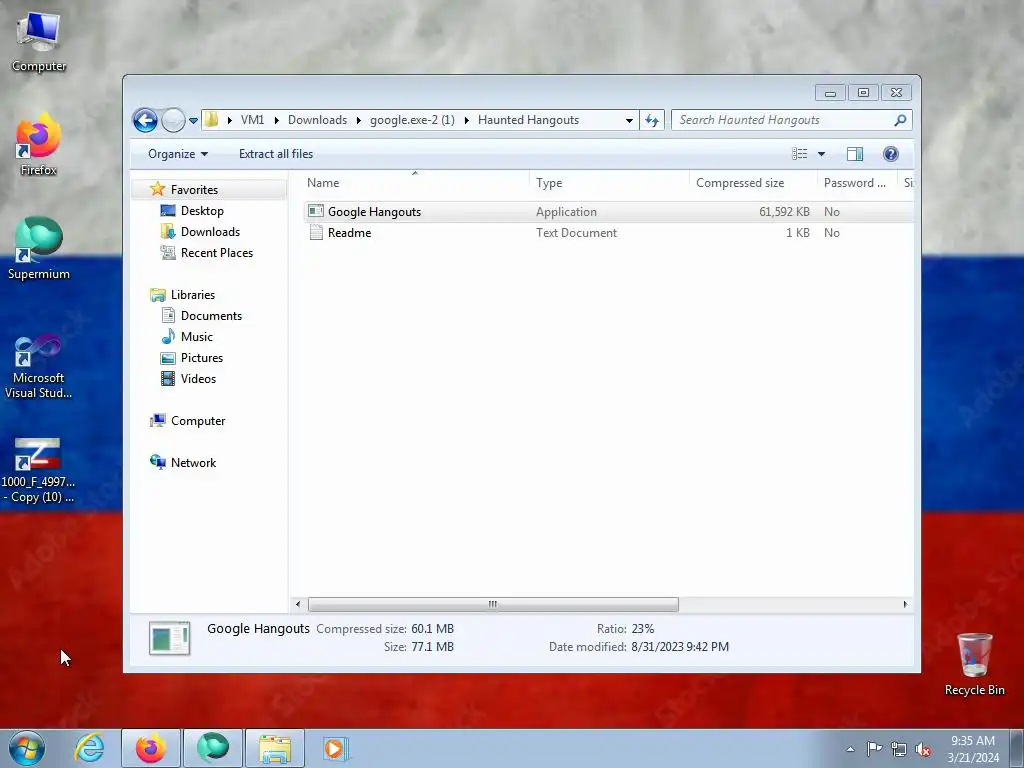Open Music library

coord(197,337)
